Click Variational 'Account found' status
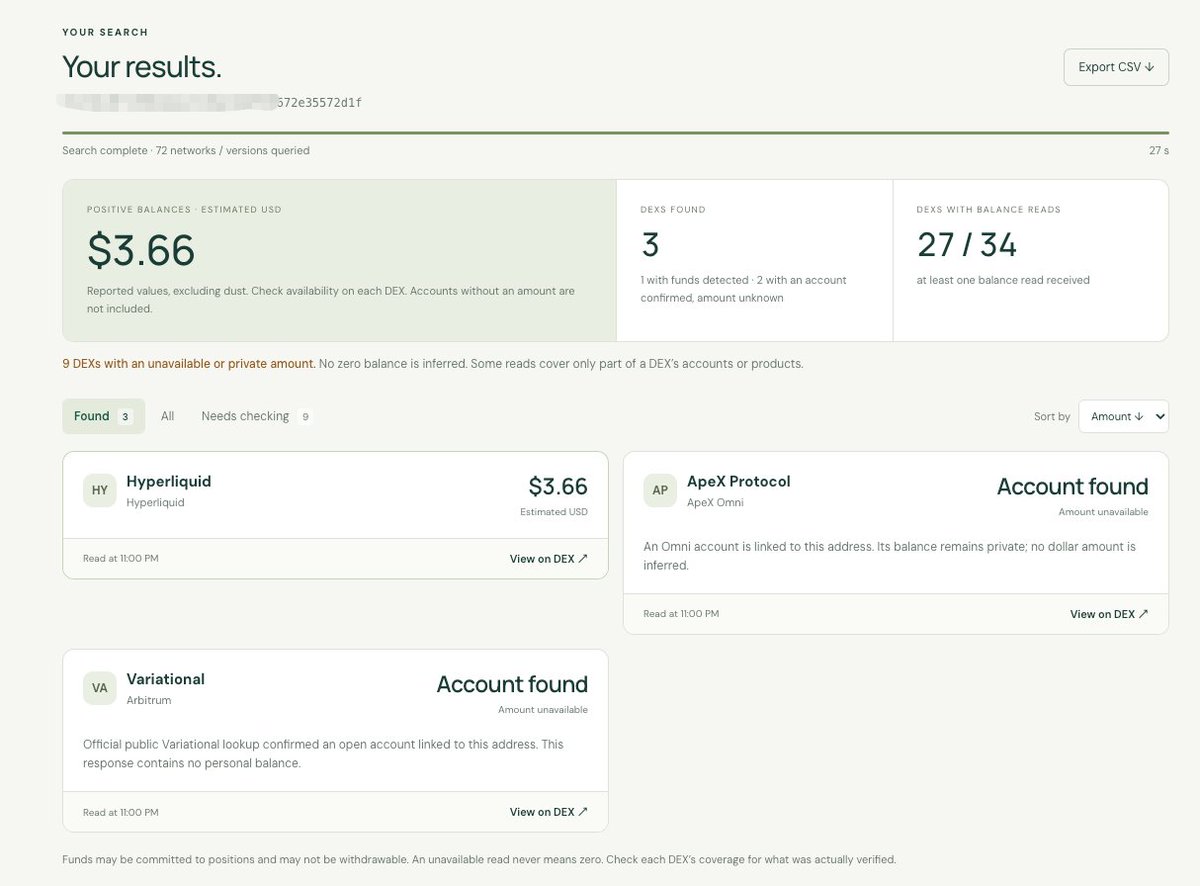This screenshot has height=886, width=1200. coord(512,685)
